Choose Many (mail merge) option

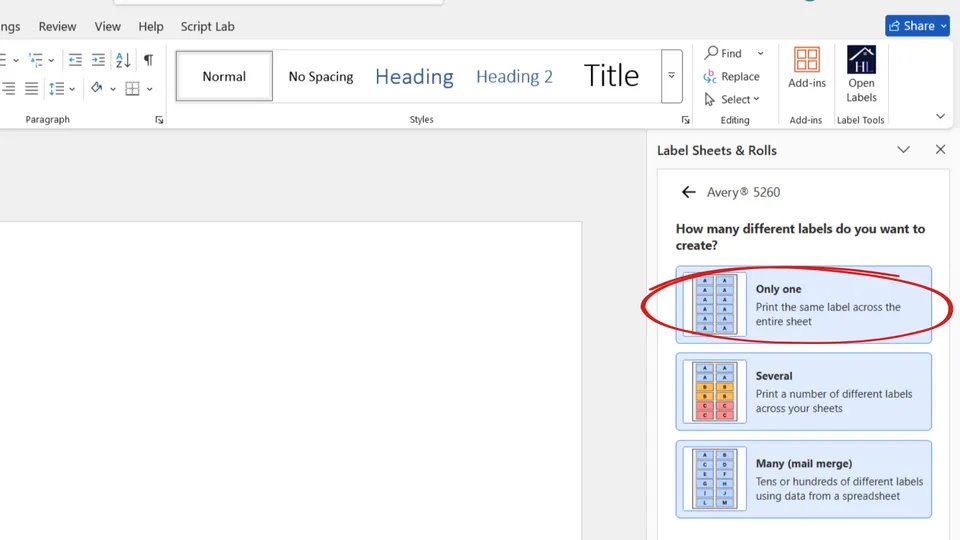coord(803,479)
